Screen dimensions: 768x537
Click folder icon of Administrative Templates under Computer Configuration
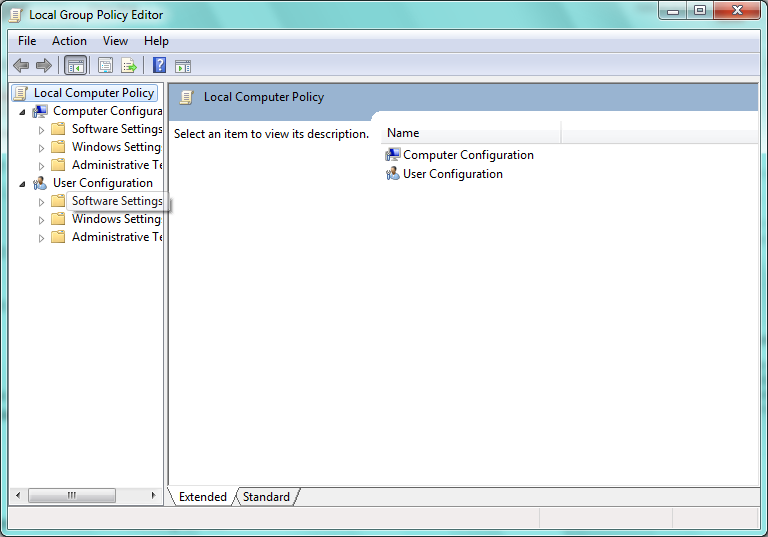pyautogui.click(x=58, y=165)
